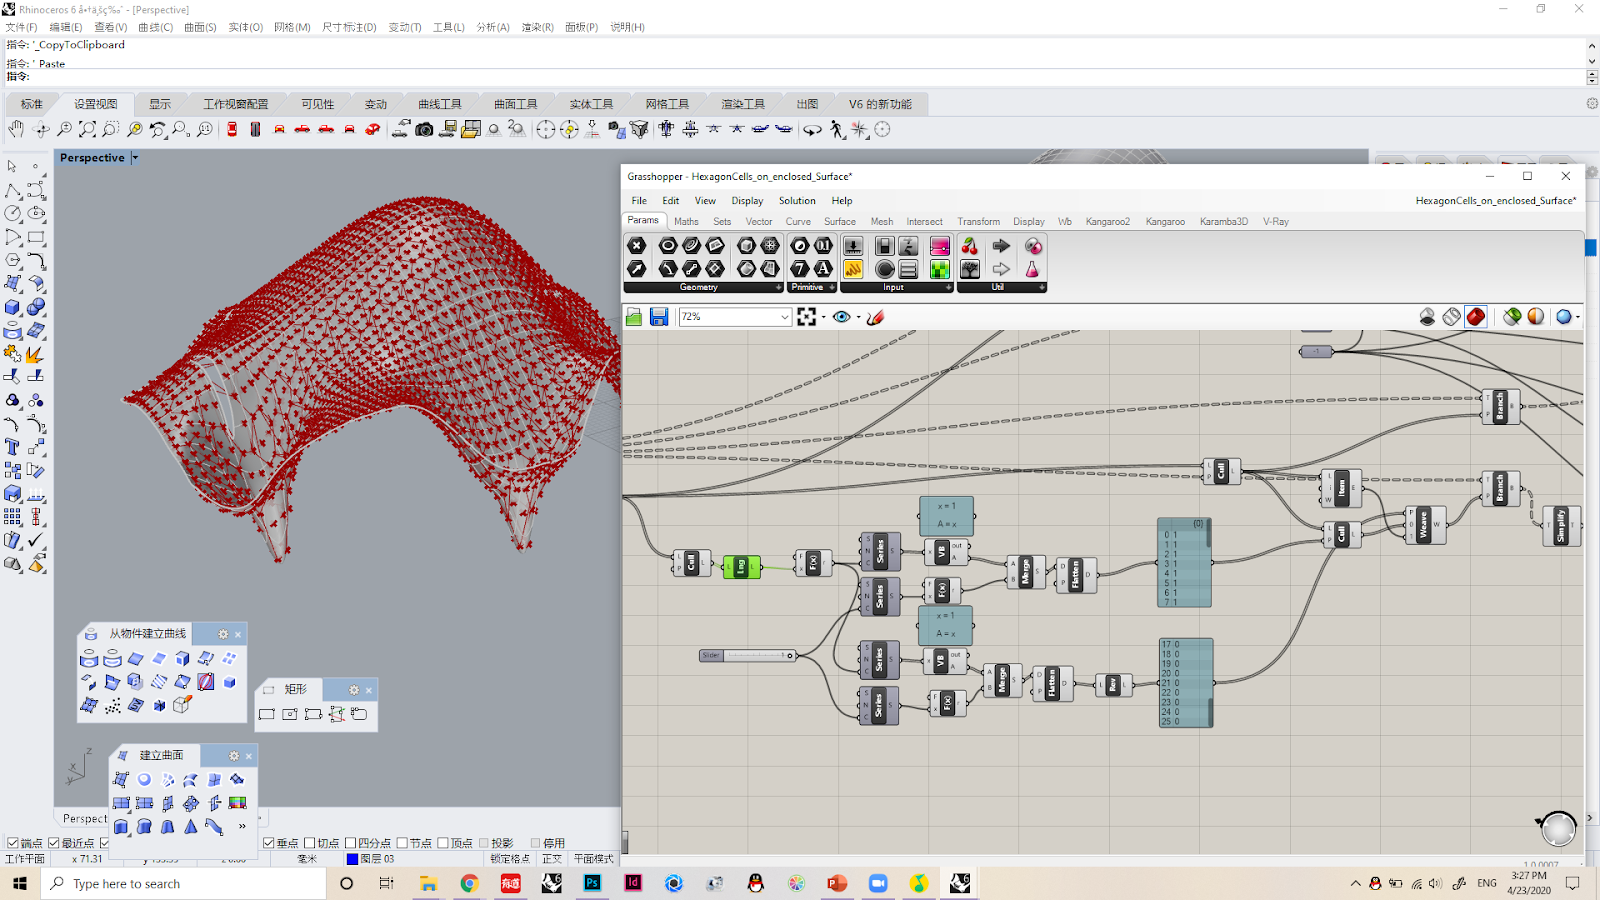Click the 平面模式 button in the status bar
This screenshot has width=1600, height=900.
[x=594, y=859]
